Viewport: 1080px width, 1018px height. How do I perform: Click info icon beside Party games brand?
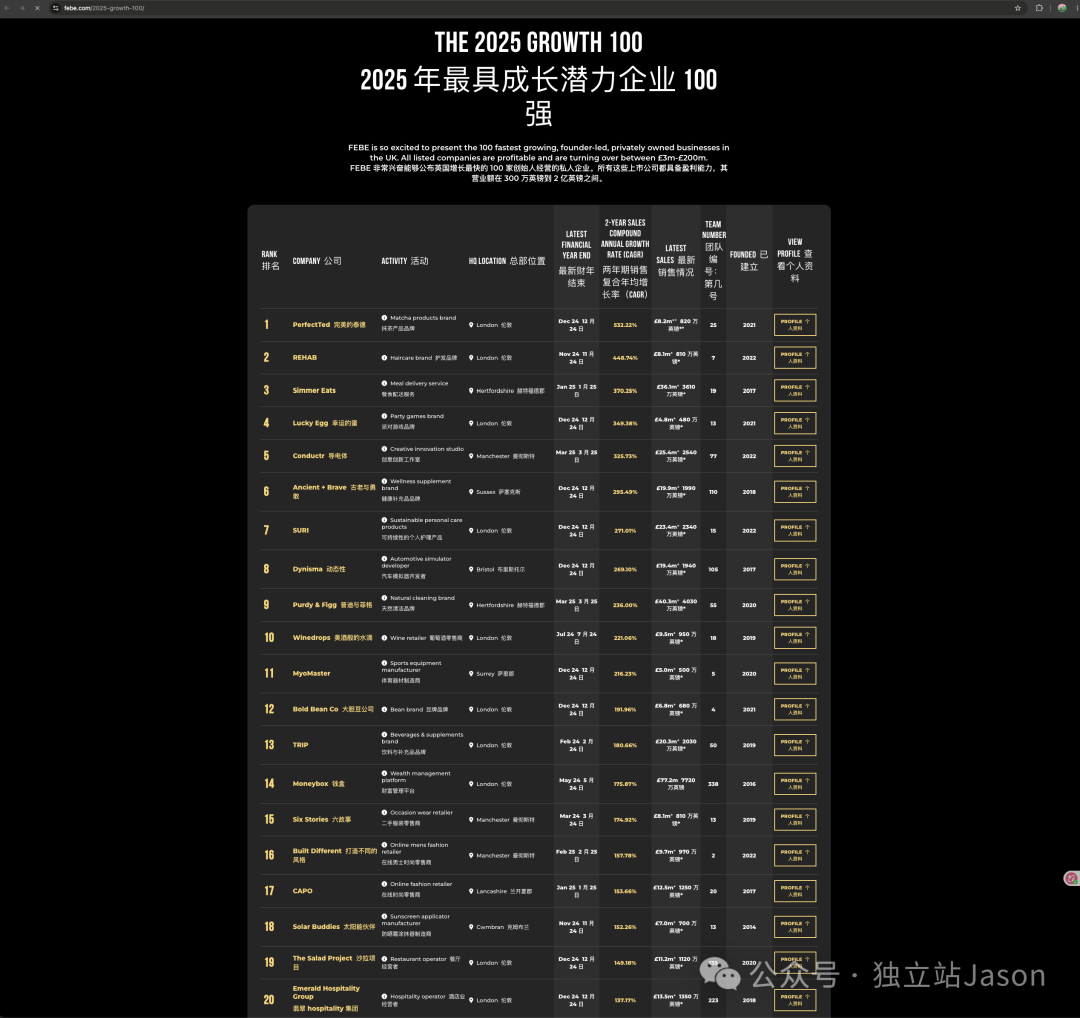(384, 417)
